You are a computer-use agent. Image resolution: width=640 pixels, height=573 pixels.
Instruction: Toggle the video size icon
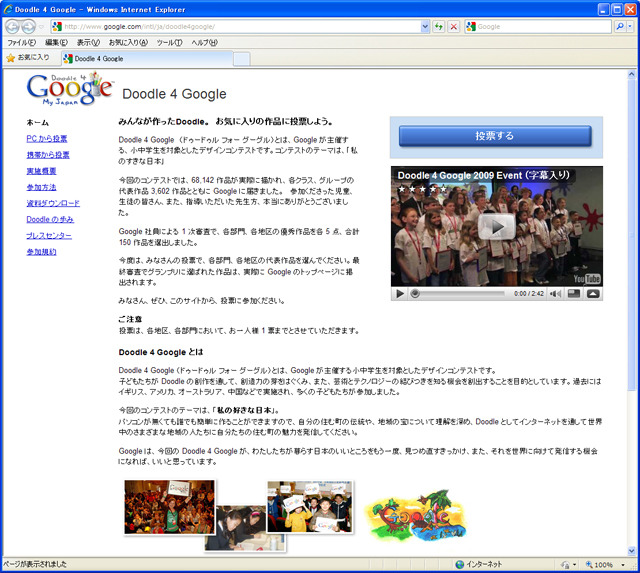[x=574, y=293]
